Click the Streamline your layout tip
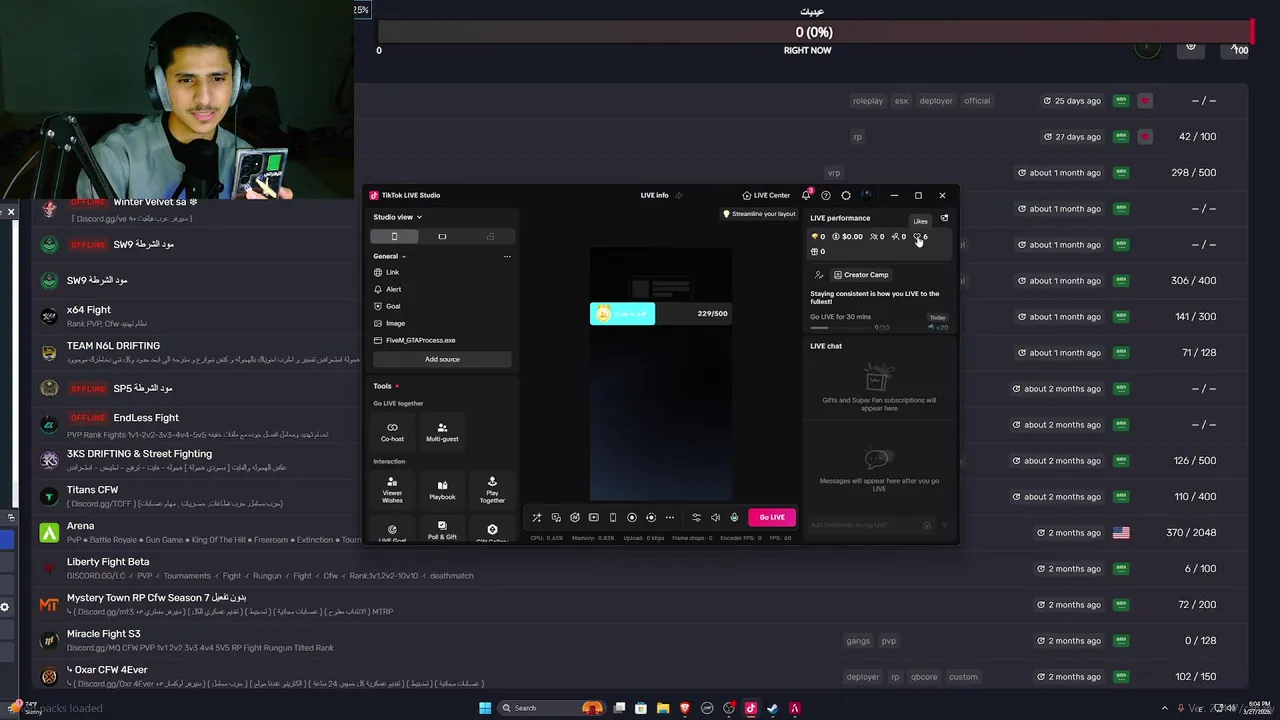This screenshot has height=720, width=1280. (760, 214)
